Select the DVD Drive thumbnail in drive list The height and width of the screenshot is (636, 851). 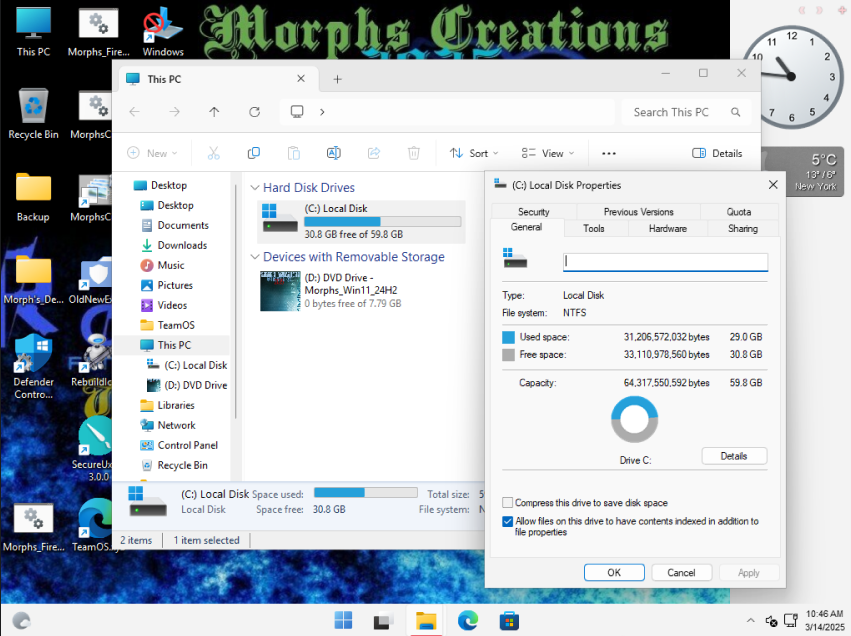coord(280,291)
